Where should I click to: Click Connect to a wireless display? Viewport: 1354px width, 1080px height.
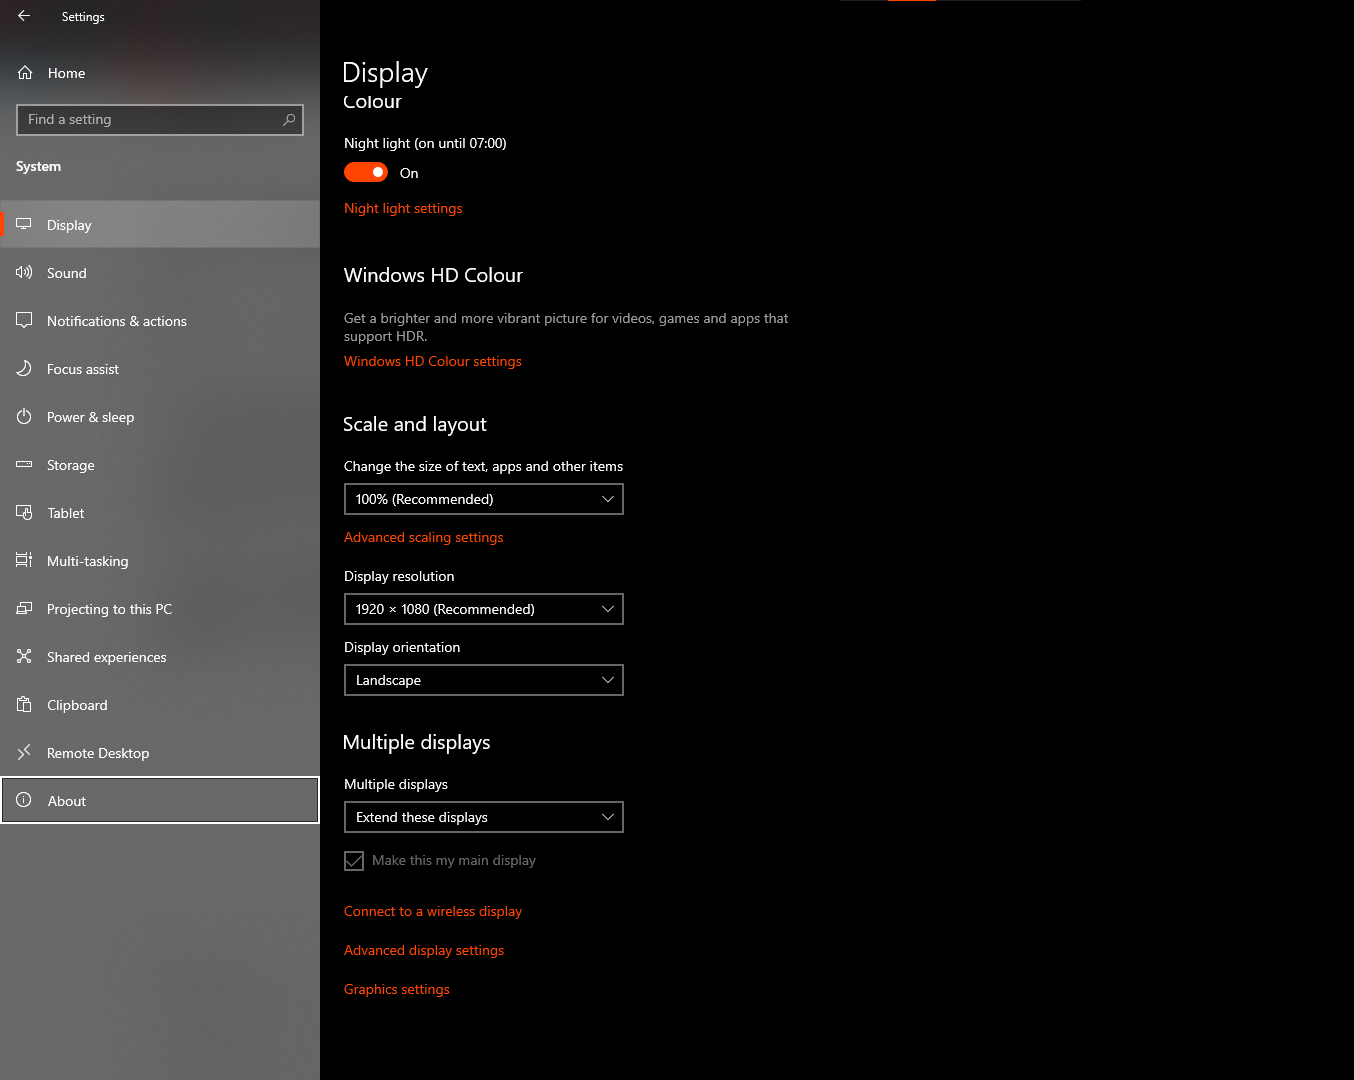click(x=433, y=911)
